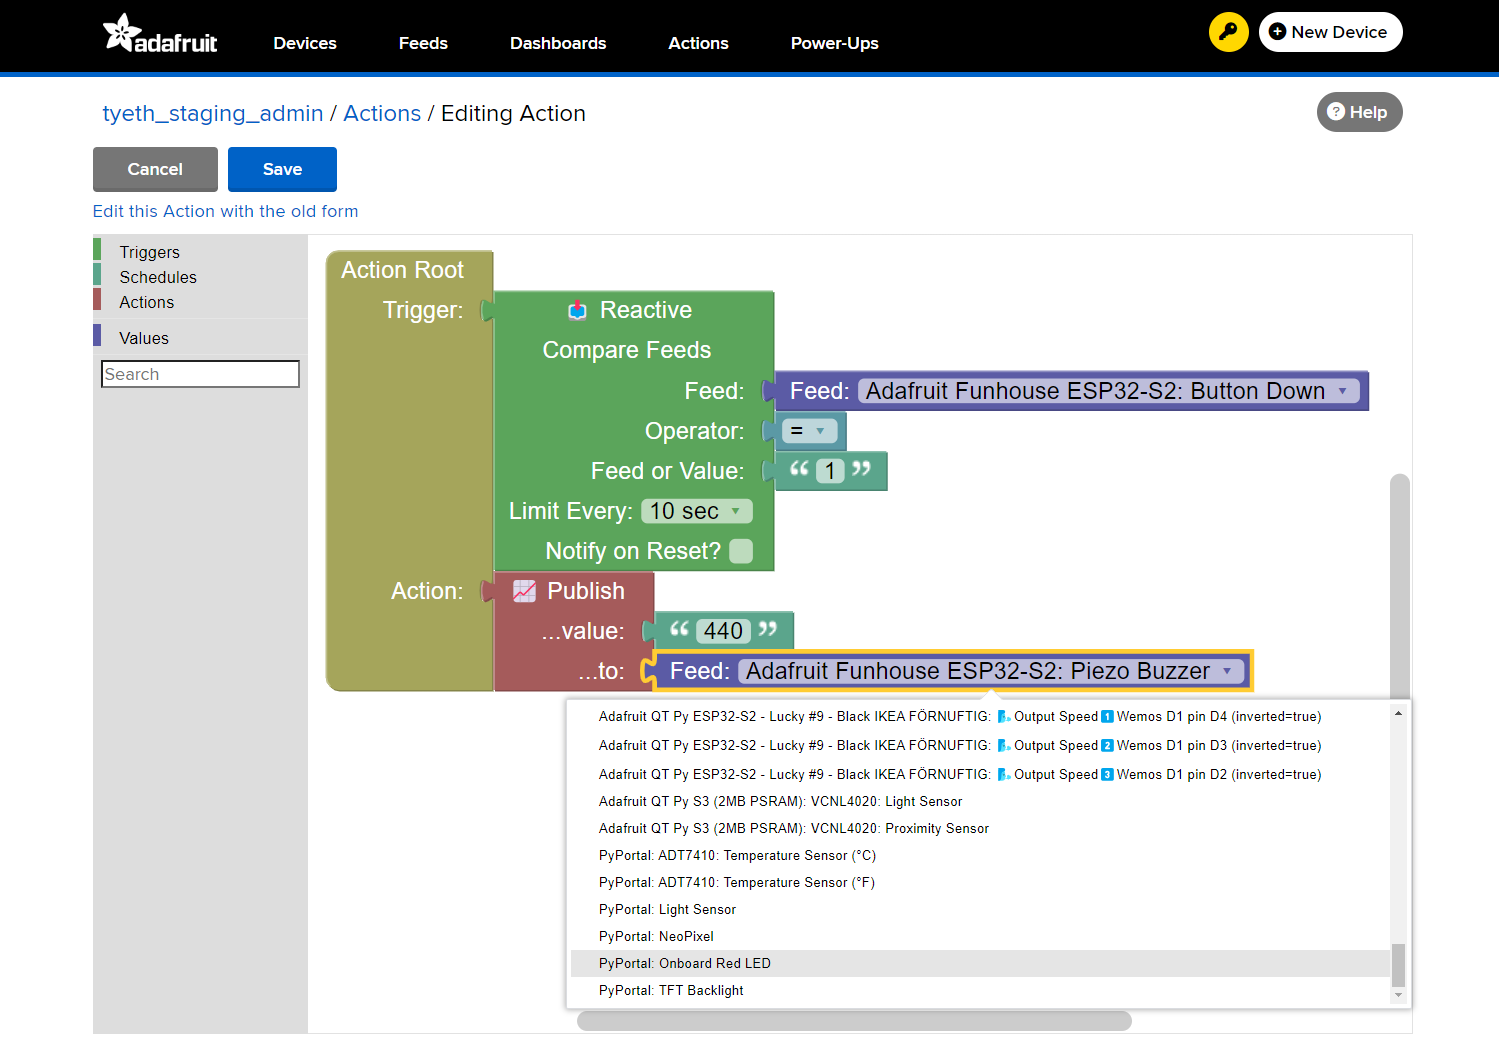Click the Reactive trigger block icon
Viewport: 1499px width, 1049px height.
click(577, 311)
